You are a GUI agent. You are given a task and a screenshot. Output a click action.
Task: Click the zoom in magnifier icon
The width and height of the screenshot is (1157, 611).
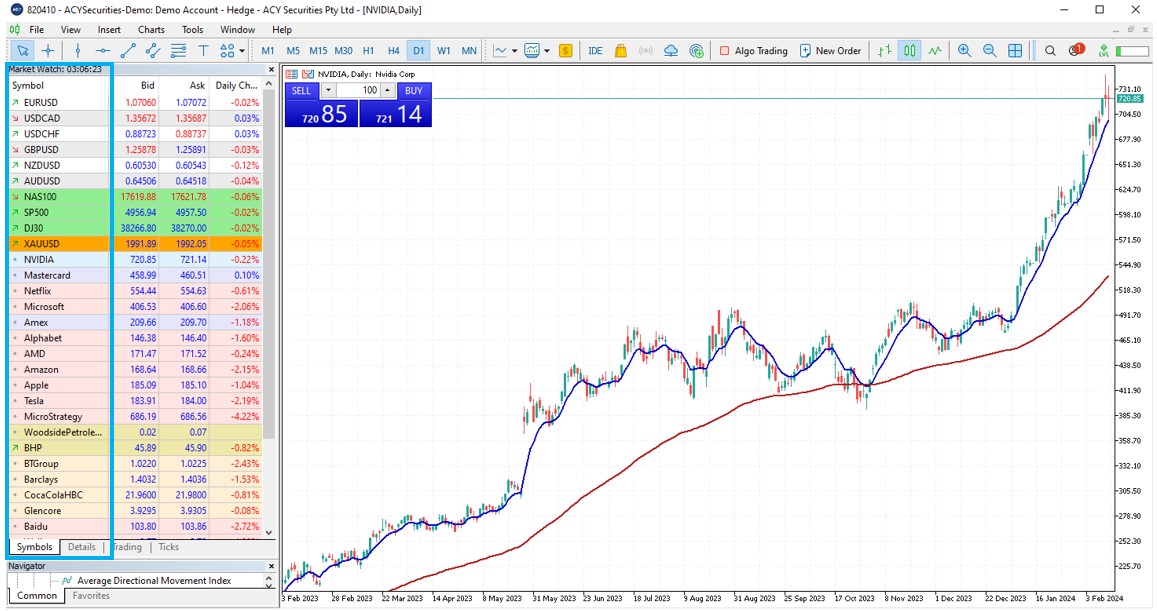tap(964, 51)
